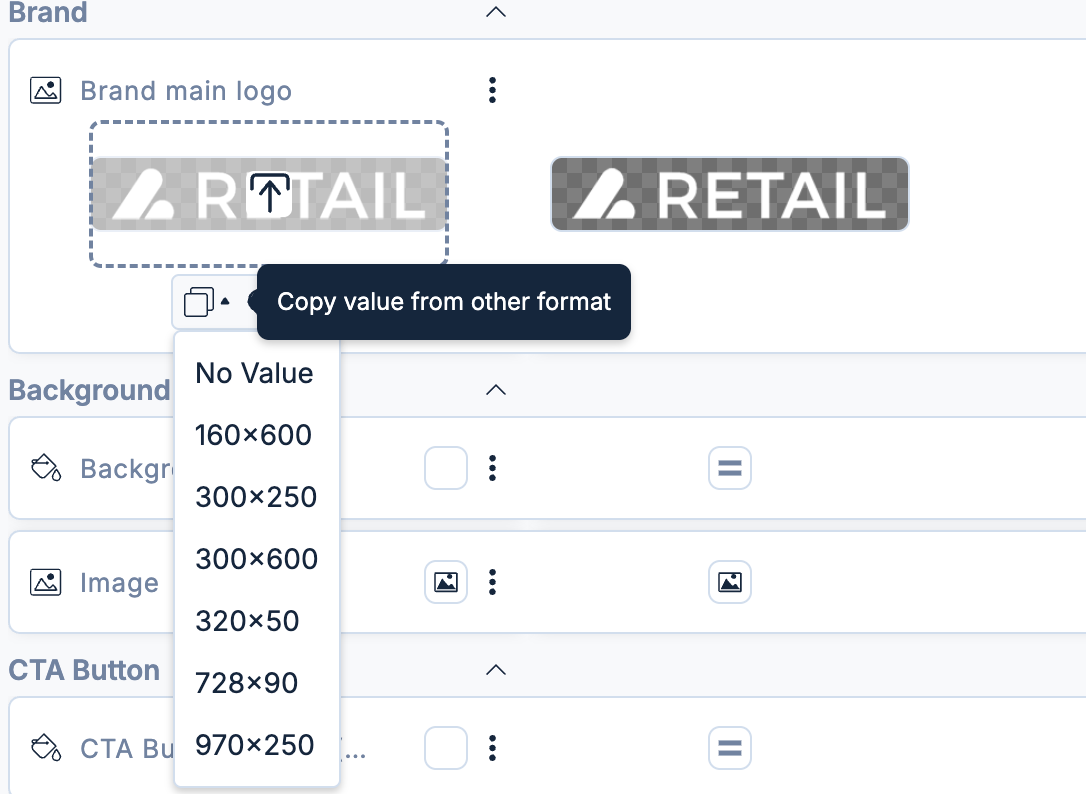Viewport: 1086px width, 794px height.
Task: Select 300×250 format option
Action: [x=256, y=497]
